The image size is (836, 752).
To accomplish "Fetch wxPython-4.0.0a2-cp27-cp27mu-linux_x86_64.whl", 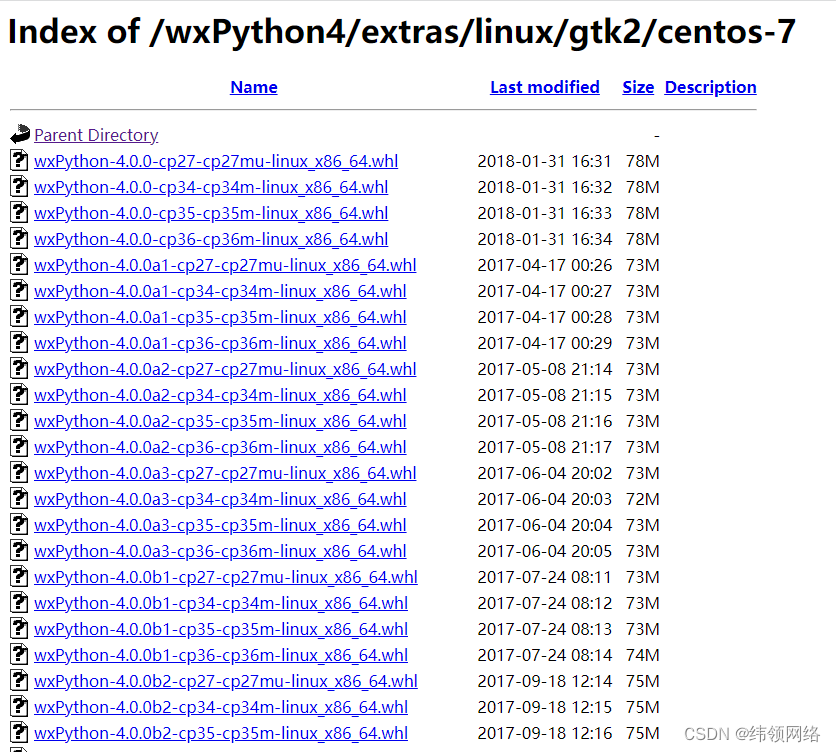I will (225, 369).
